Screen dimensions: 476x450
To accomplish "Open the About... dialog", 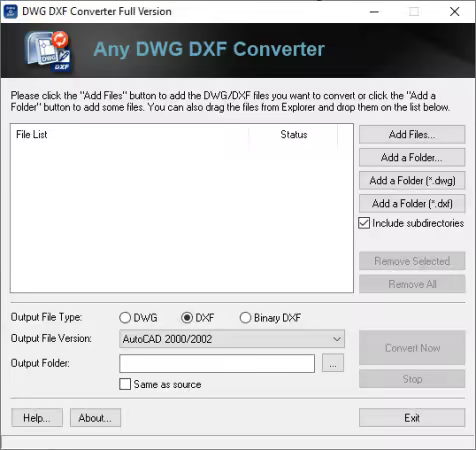I will (x=95, y=418).
